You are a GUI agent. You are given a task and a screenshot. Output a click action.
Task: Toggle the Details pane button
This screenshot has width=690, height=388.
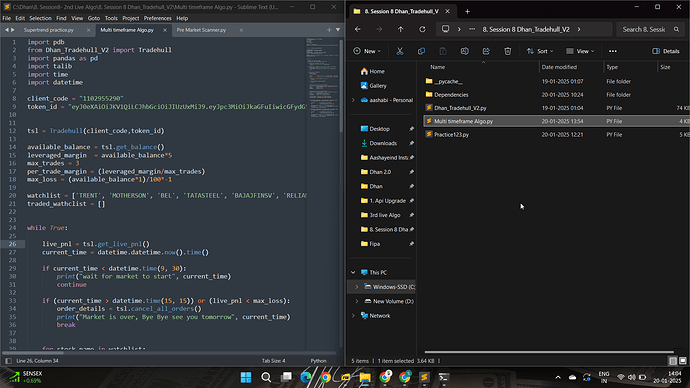pos(666,51)
